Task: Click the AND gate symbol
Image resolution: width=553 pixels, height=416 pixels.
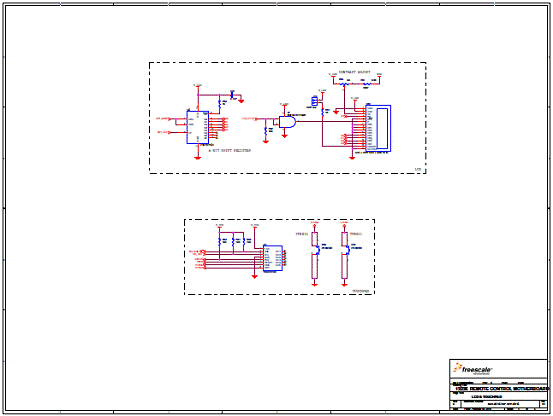Action: tap(287, 122)
